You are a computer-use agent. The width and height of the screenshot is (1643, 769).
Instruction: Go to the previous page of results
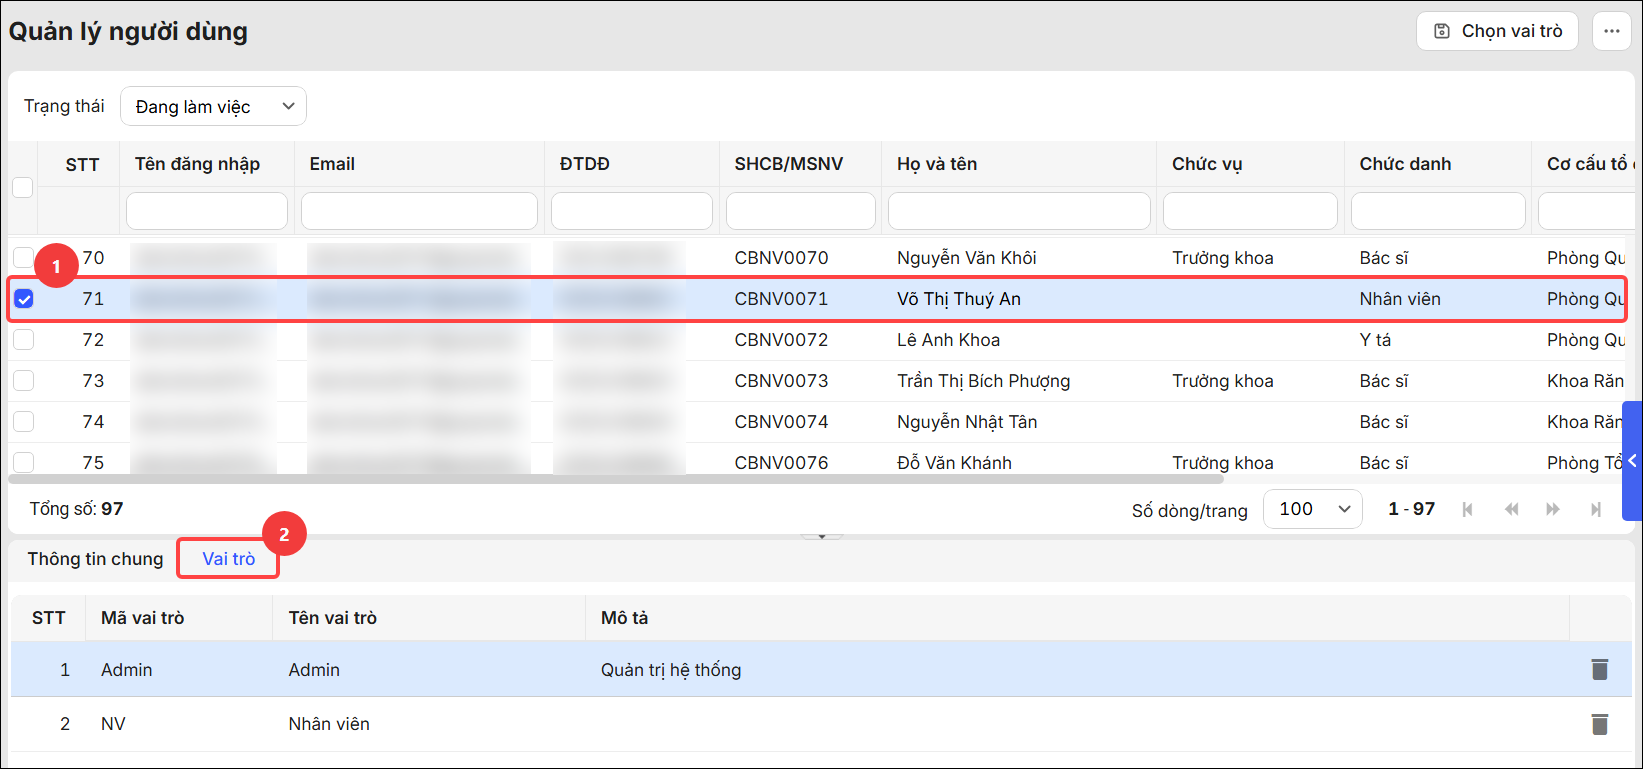tap(1511, 509)
